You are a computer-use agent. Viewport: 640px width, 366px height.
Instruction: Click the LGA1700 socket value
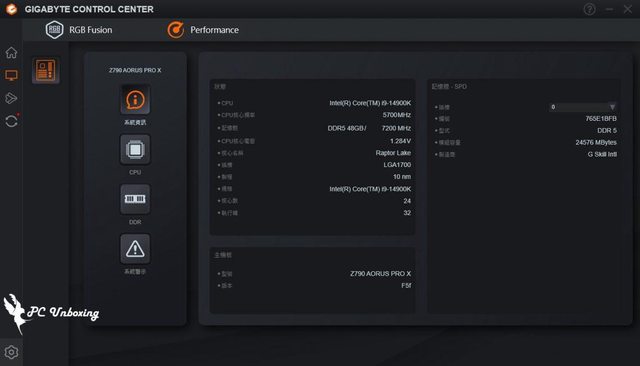pyautogui.click(x=397, y=165)
